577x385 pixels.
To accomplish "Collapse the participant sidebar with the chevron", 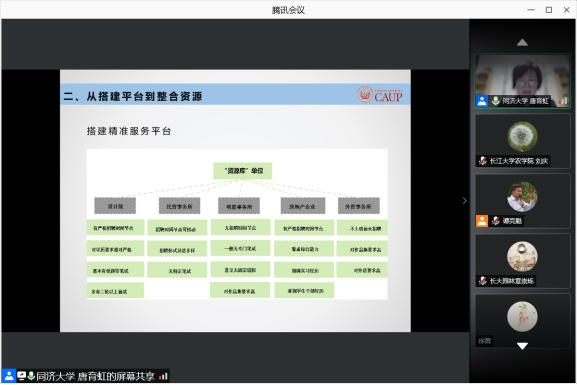I will (464, 201).
